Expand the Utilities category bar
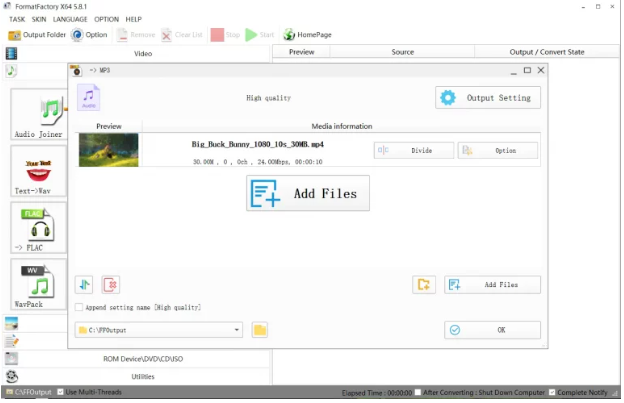This screenshot has width=624, height=403. pos(137,377)
